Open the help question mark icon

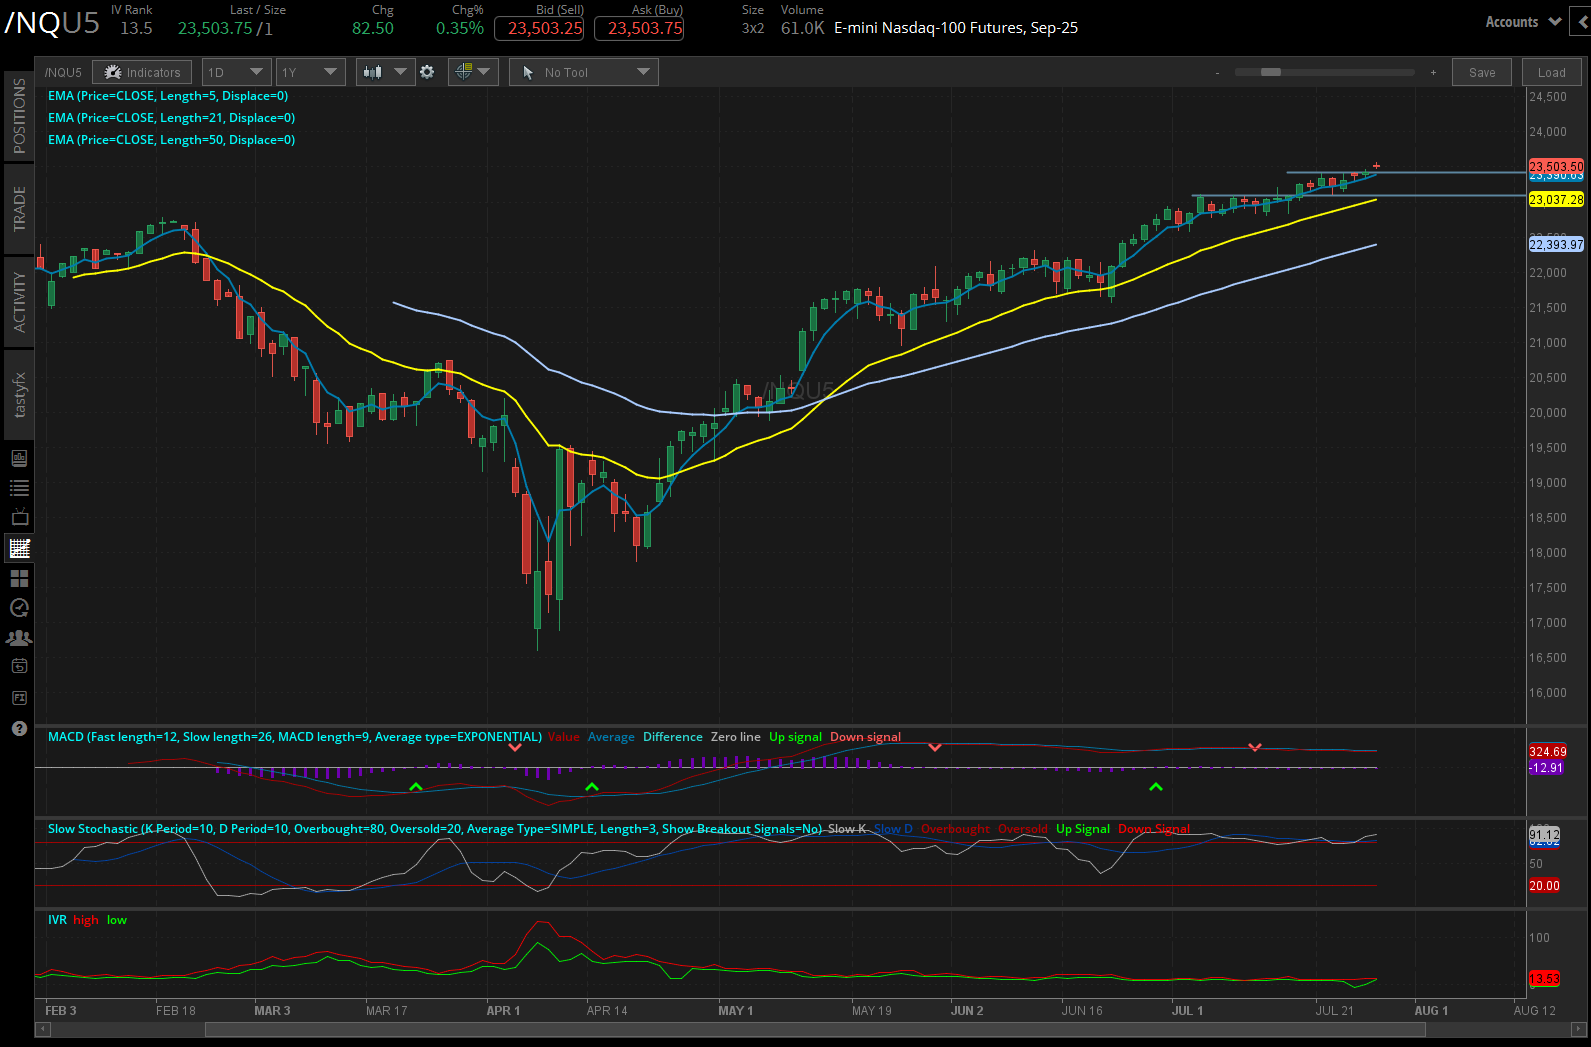[x=19, y=728]
